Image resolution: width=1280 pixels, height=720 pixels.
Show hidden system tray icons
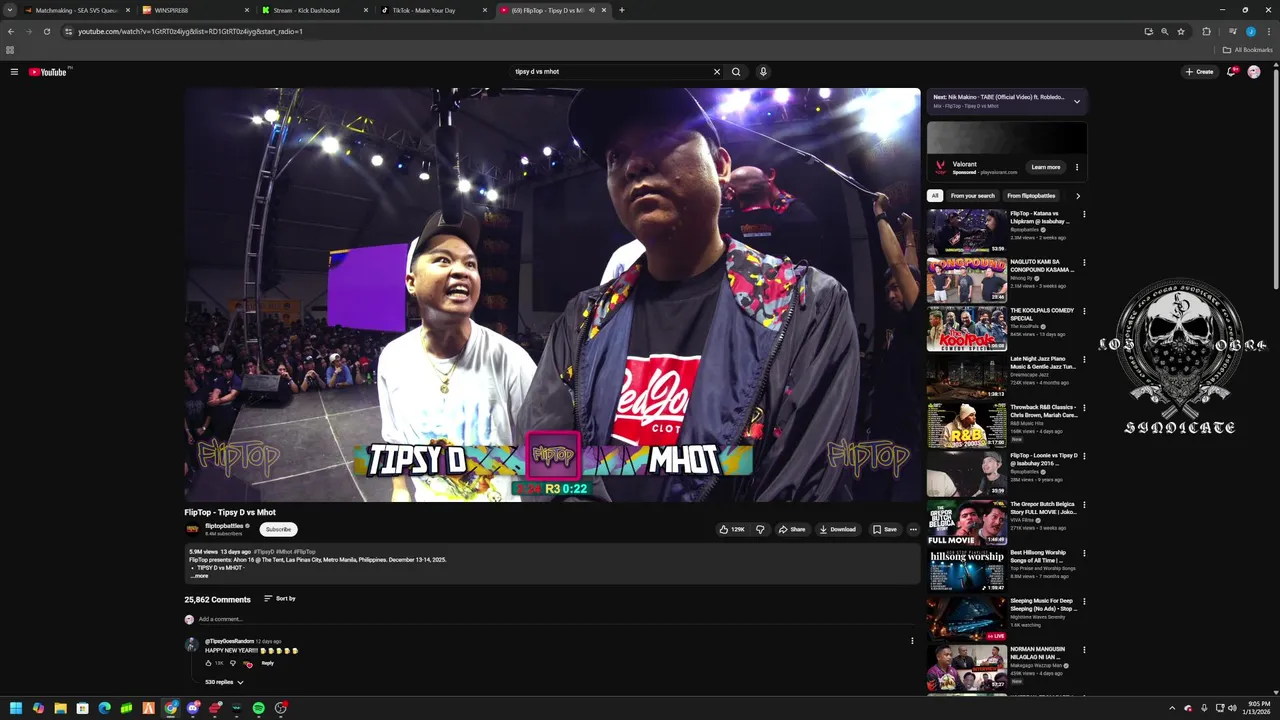1172,708
